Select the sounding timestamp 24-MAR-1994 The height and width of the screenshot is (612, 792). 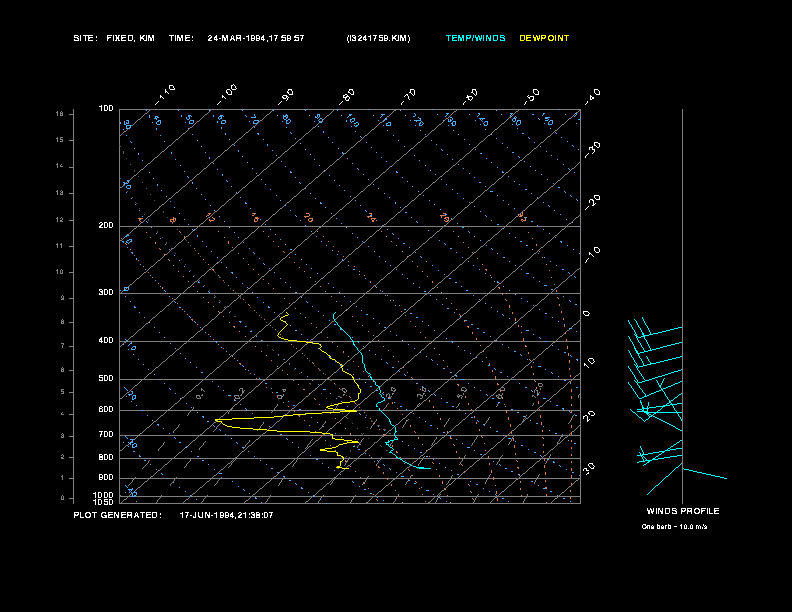click(x=236, y=38)
